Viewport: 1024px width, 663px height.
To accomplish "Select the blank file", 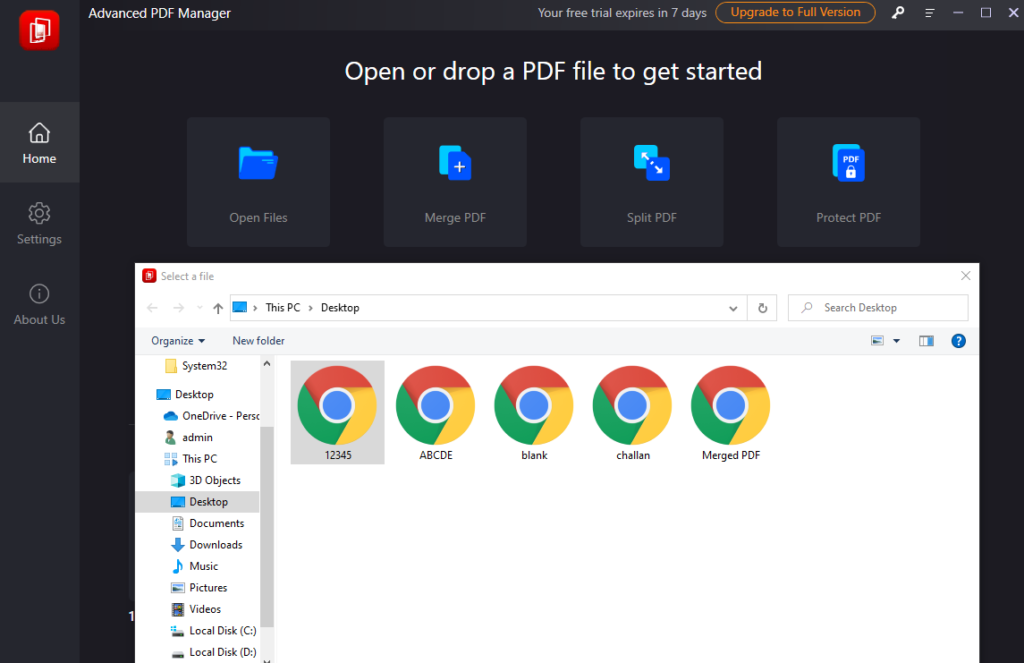I will click(534, 413).
